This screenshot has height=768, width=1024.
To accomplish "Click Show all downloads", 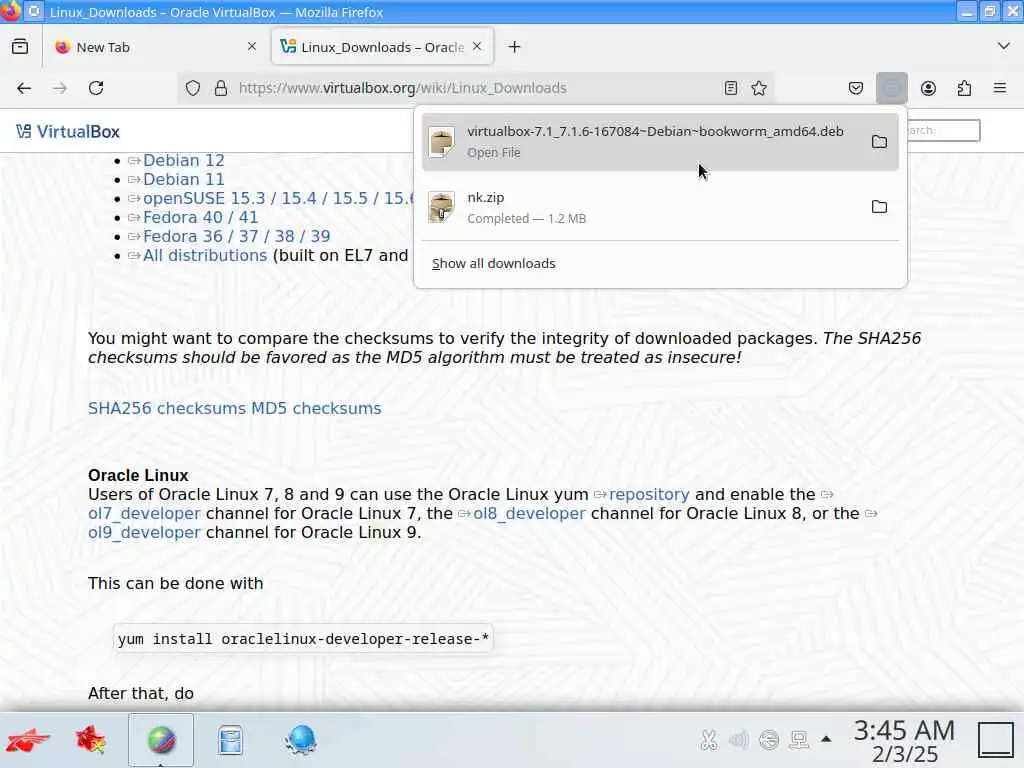I will 494,263.
